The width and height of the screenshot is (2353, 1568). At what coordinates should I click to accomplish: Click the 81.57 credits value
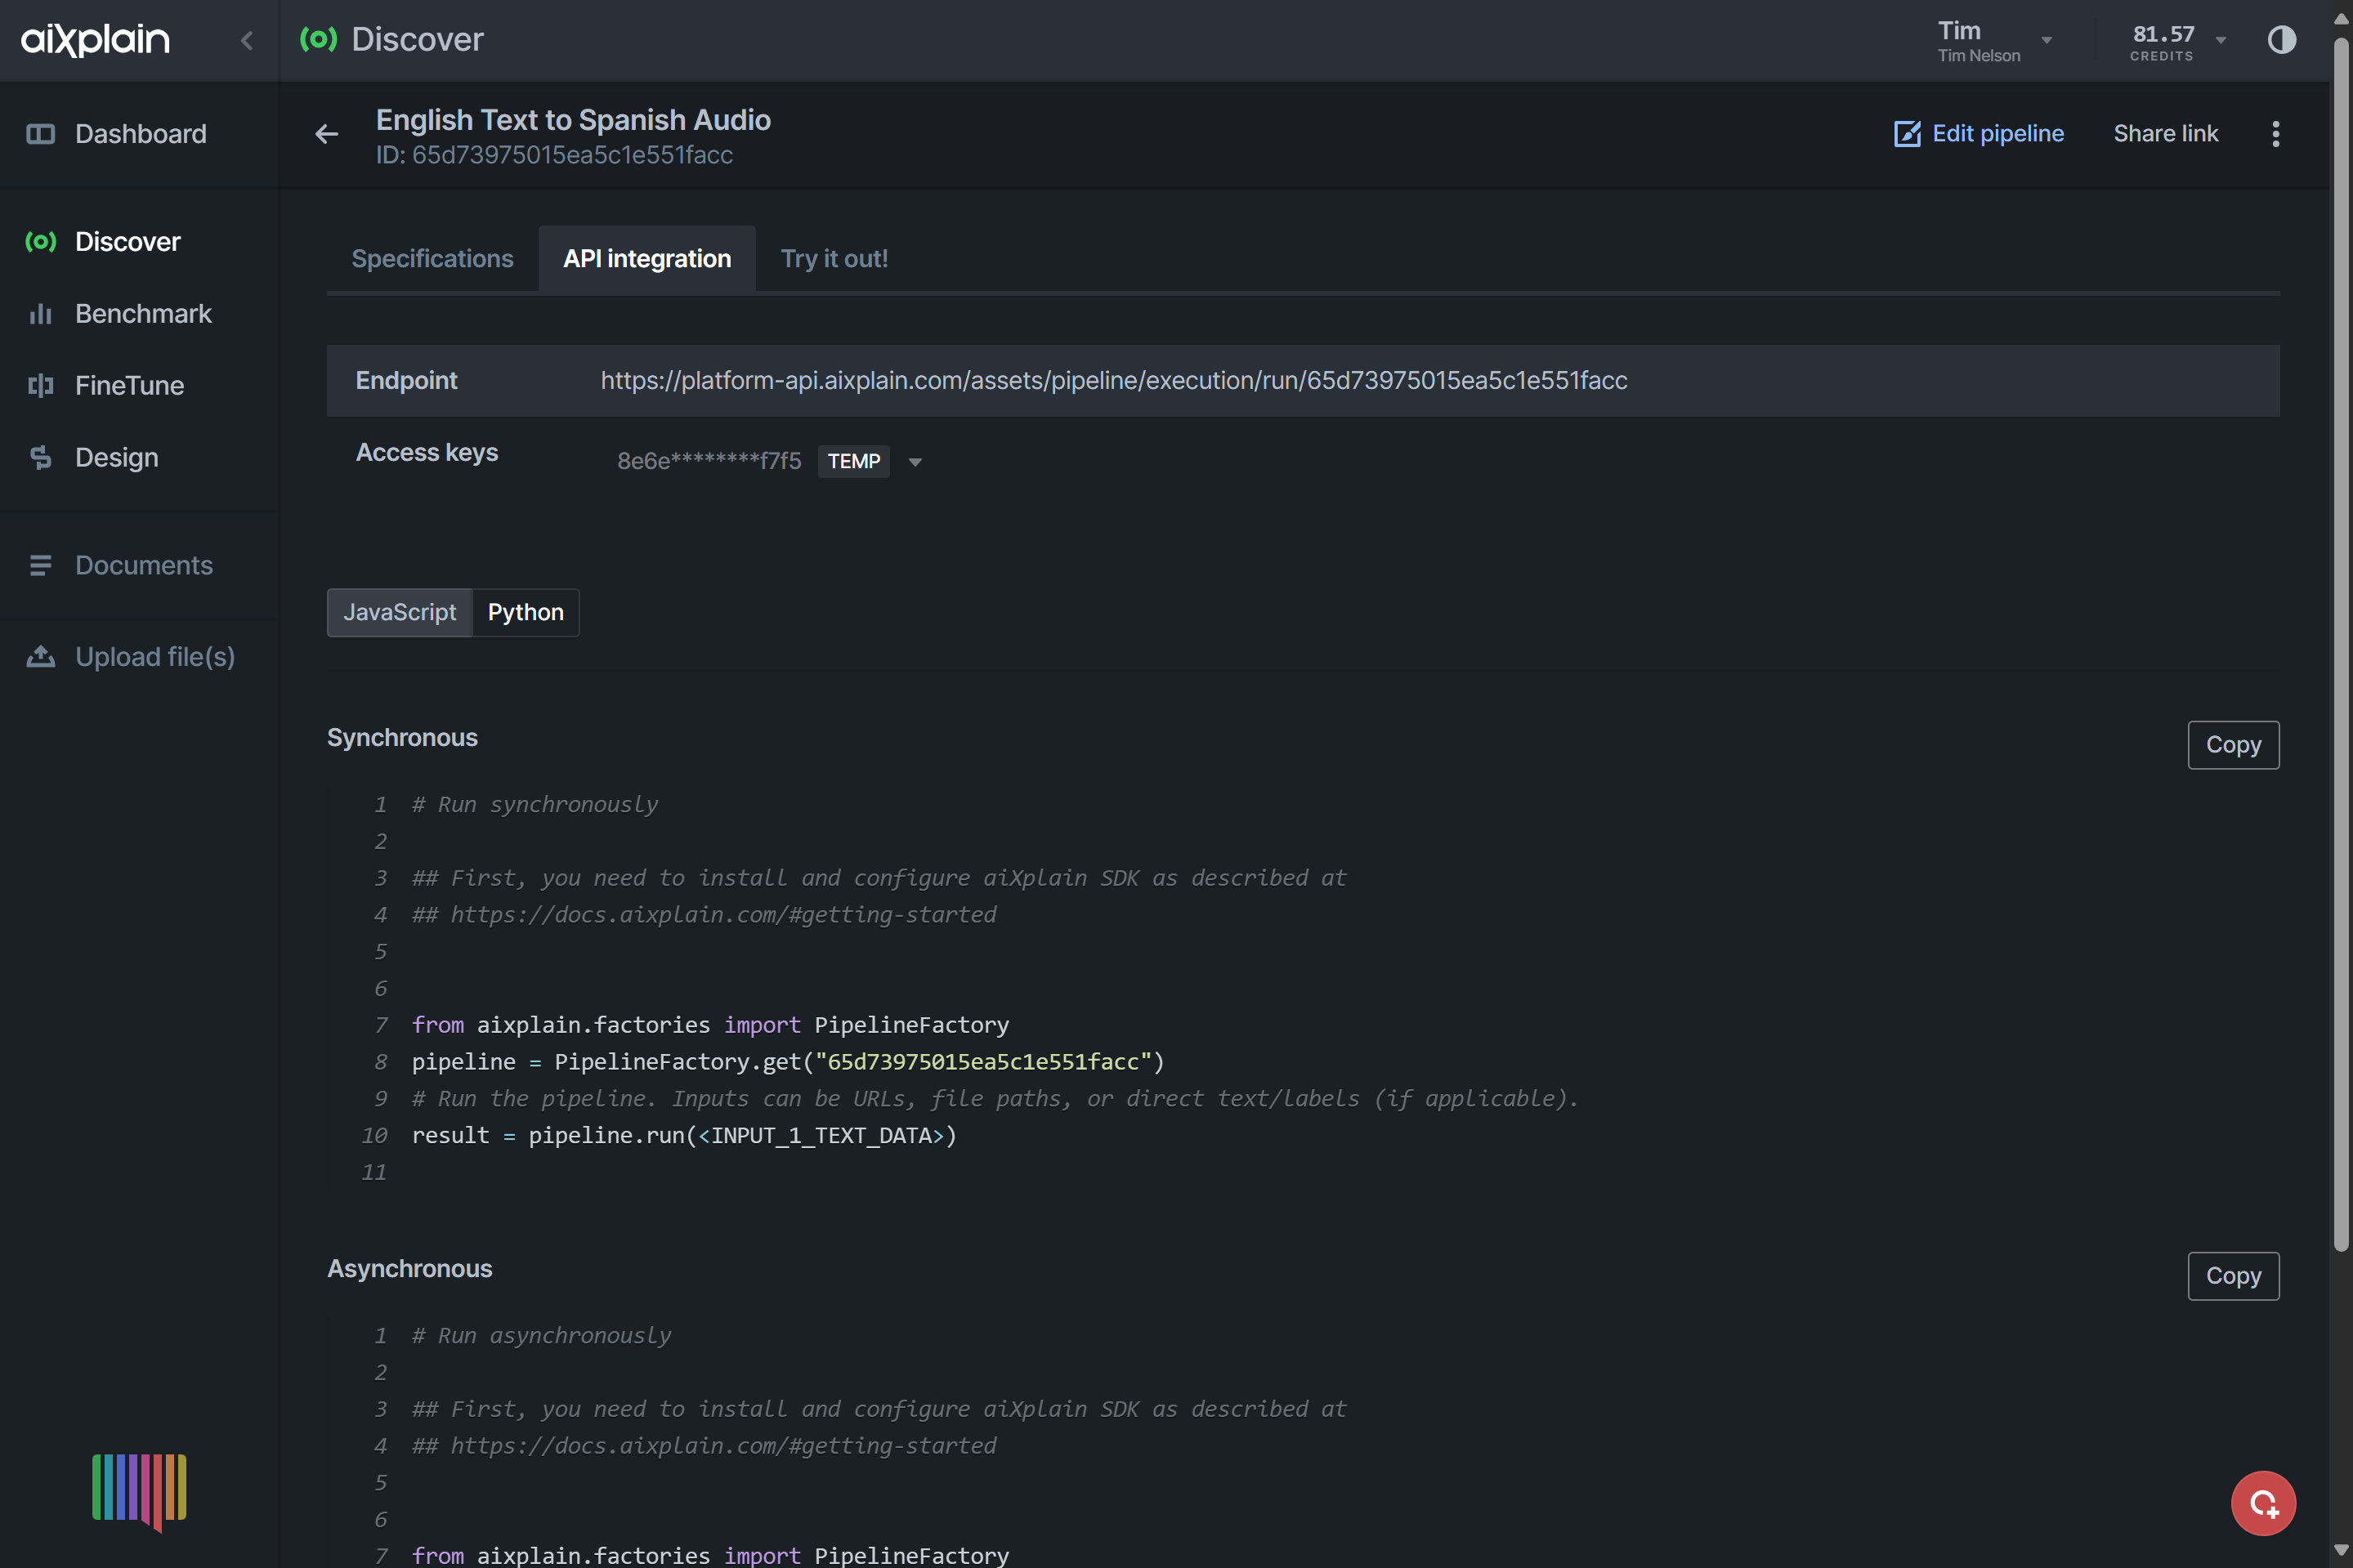point(2163,34)
